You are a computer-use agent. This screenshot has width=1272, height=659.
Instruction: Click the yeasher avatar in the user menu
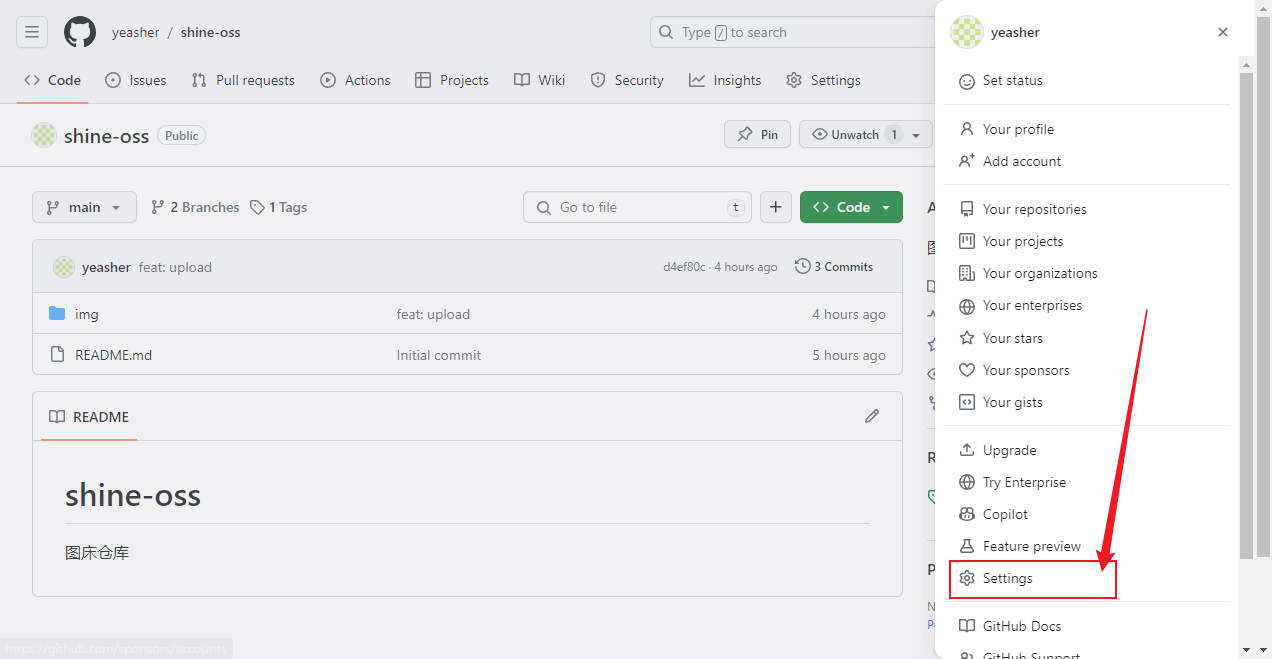pyautogui.click(x=966, y=32)
